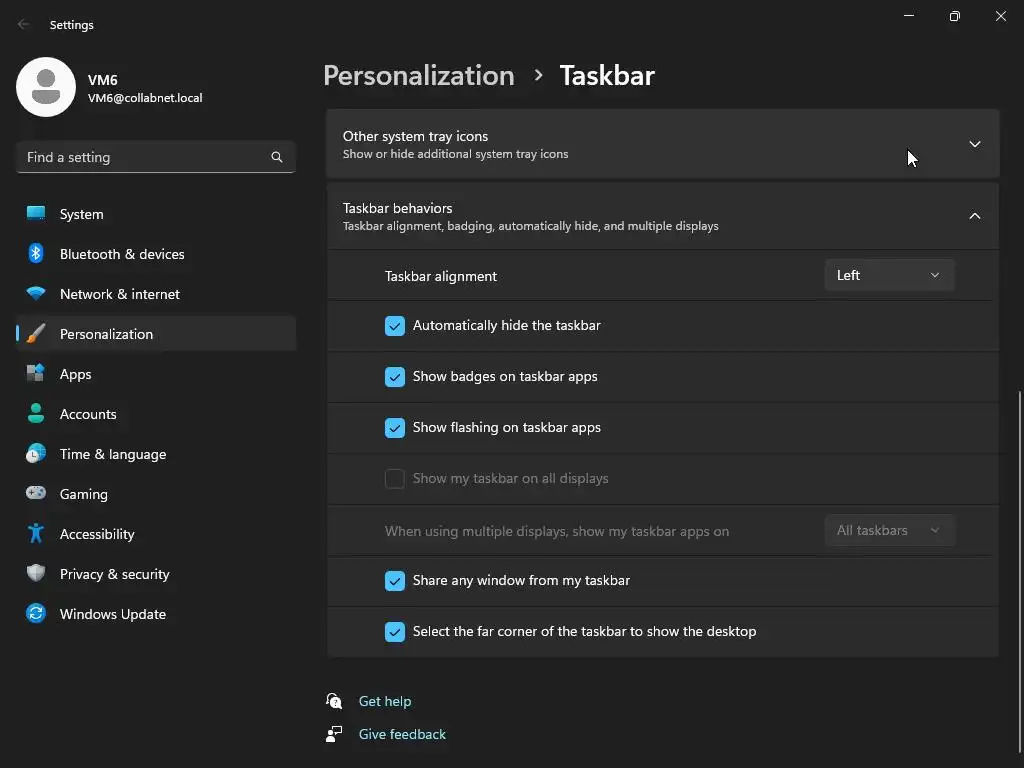Expand Other system tray icons section
1024x768 pixels.
[x=974, y=144]
